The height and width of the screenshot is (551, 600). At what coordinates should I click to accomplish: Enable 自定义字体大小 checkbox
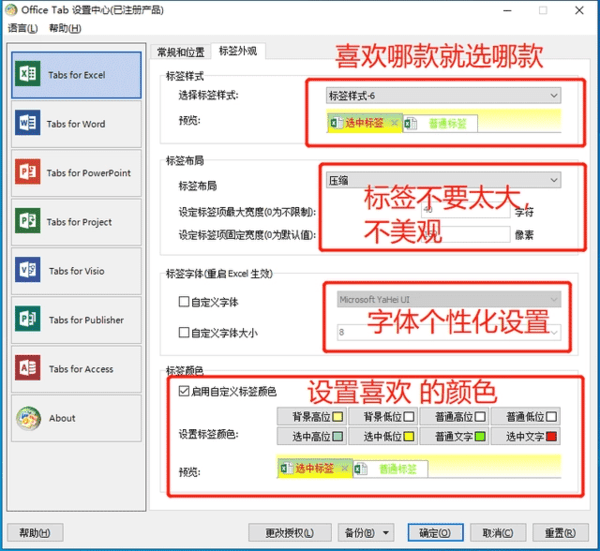(184, 332)
